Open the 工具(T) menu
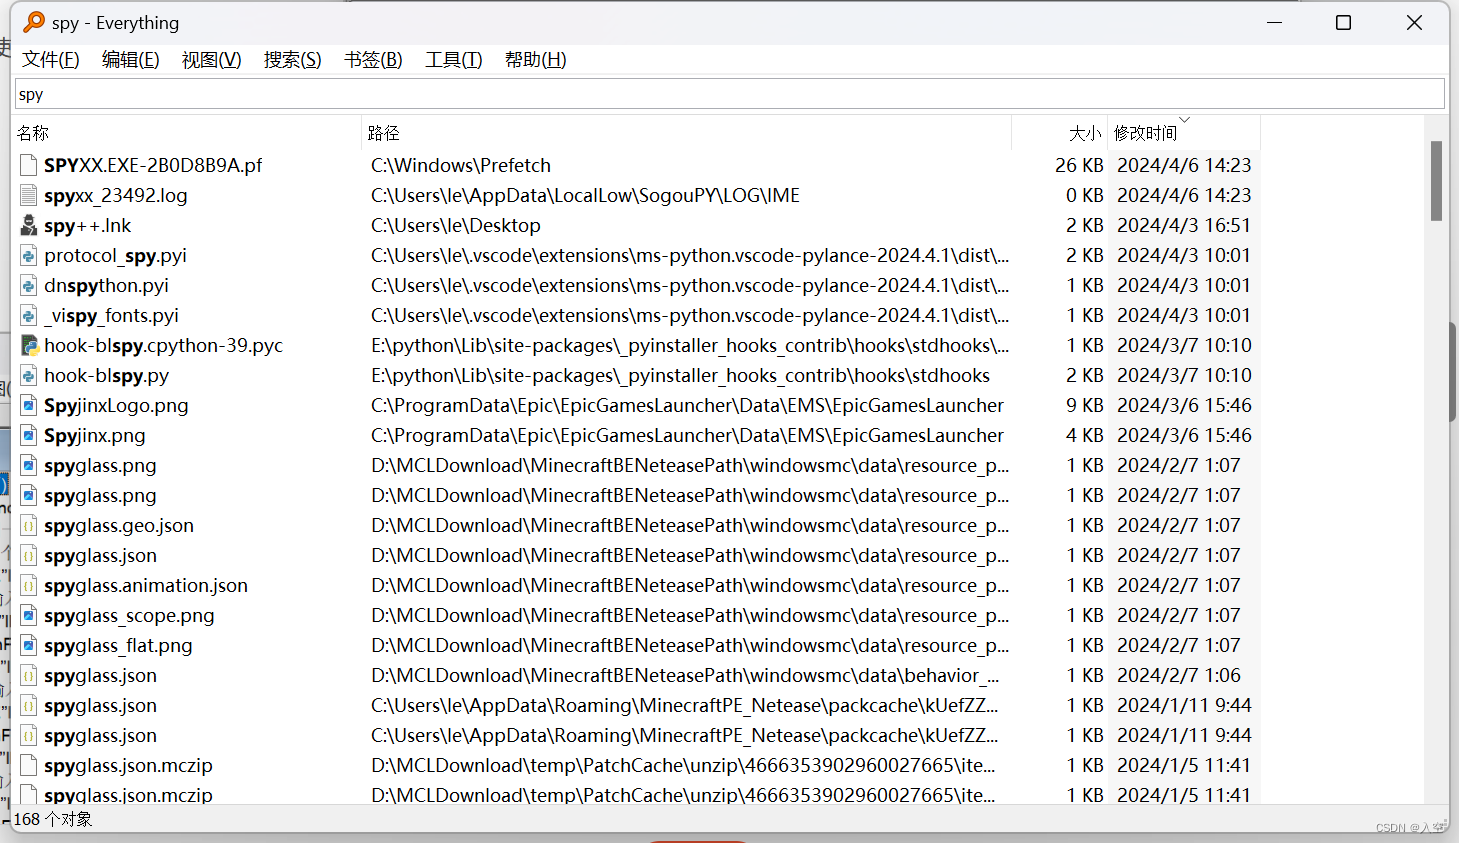Viewport: 1459px width, 843px height. tap(454, 60)
